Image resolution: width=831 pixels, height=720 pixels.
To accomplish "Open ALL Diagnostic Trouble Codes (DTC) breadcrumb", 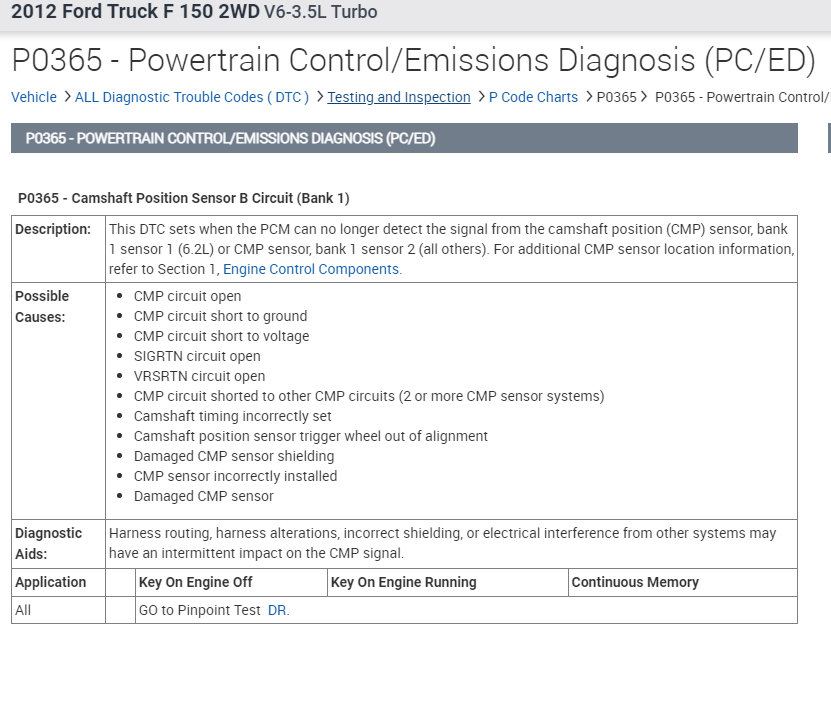I will pyautogui.click(x=192, y=97).
